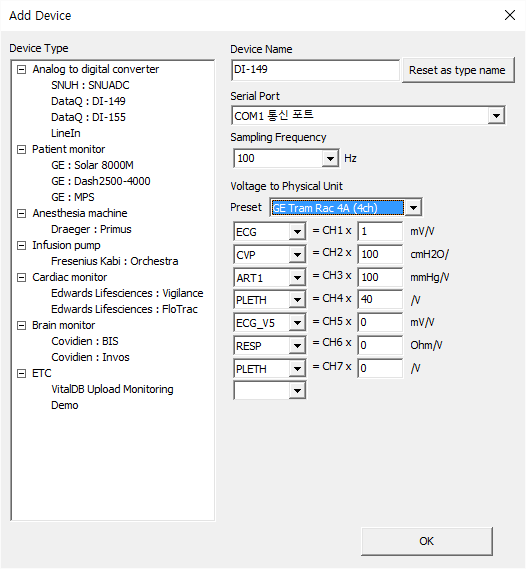Collapse the Cardiac monitor tree node
The width and height of the screenshot is (526, 569).
coord(22,278)
